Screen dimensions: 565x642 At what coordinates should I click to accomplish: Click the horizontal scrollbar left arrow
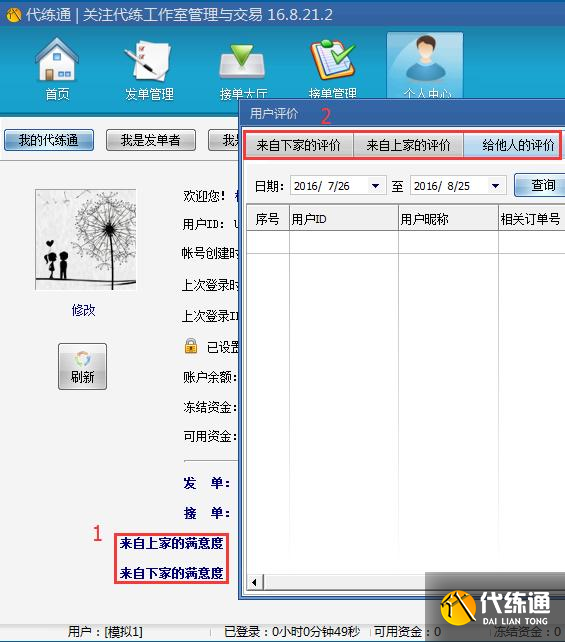pyautogui.click(x=254, y=582)
